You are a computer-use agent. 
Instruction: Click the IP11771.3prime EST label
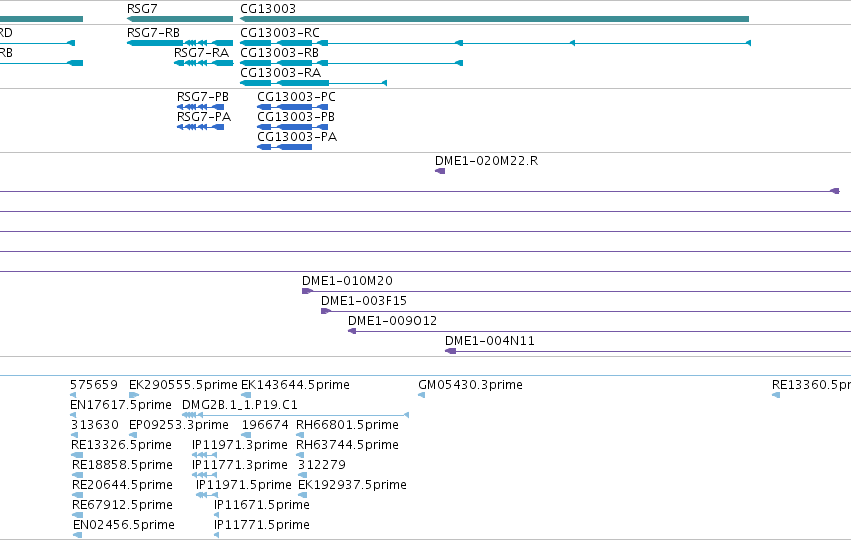pyautogui.click(x=240, y=465)
